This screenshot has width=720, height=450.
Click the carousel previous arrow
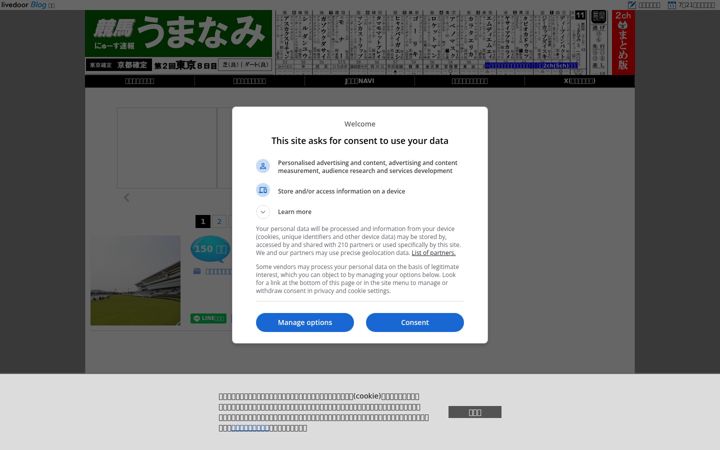[126, 198]
